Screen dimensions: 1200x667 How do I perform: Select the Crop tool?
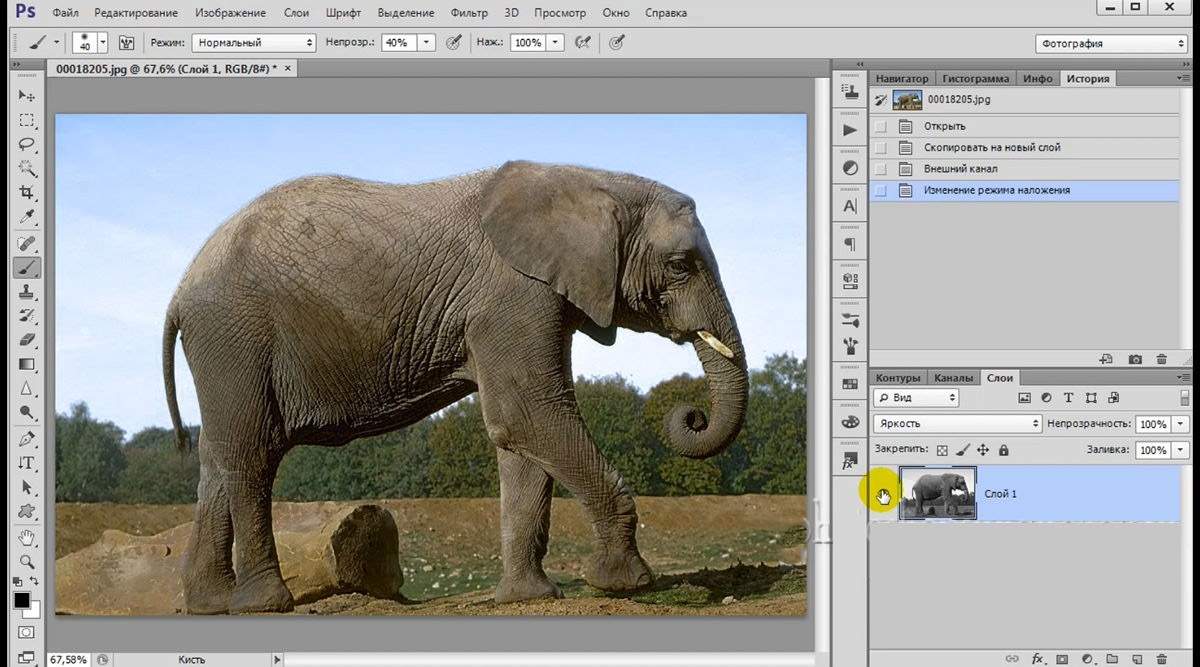[x=27, y=192]
